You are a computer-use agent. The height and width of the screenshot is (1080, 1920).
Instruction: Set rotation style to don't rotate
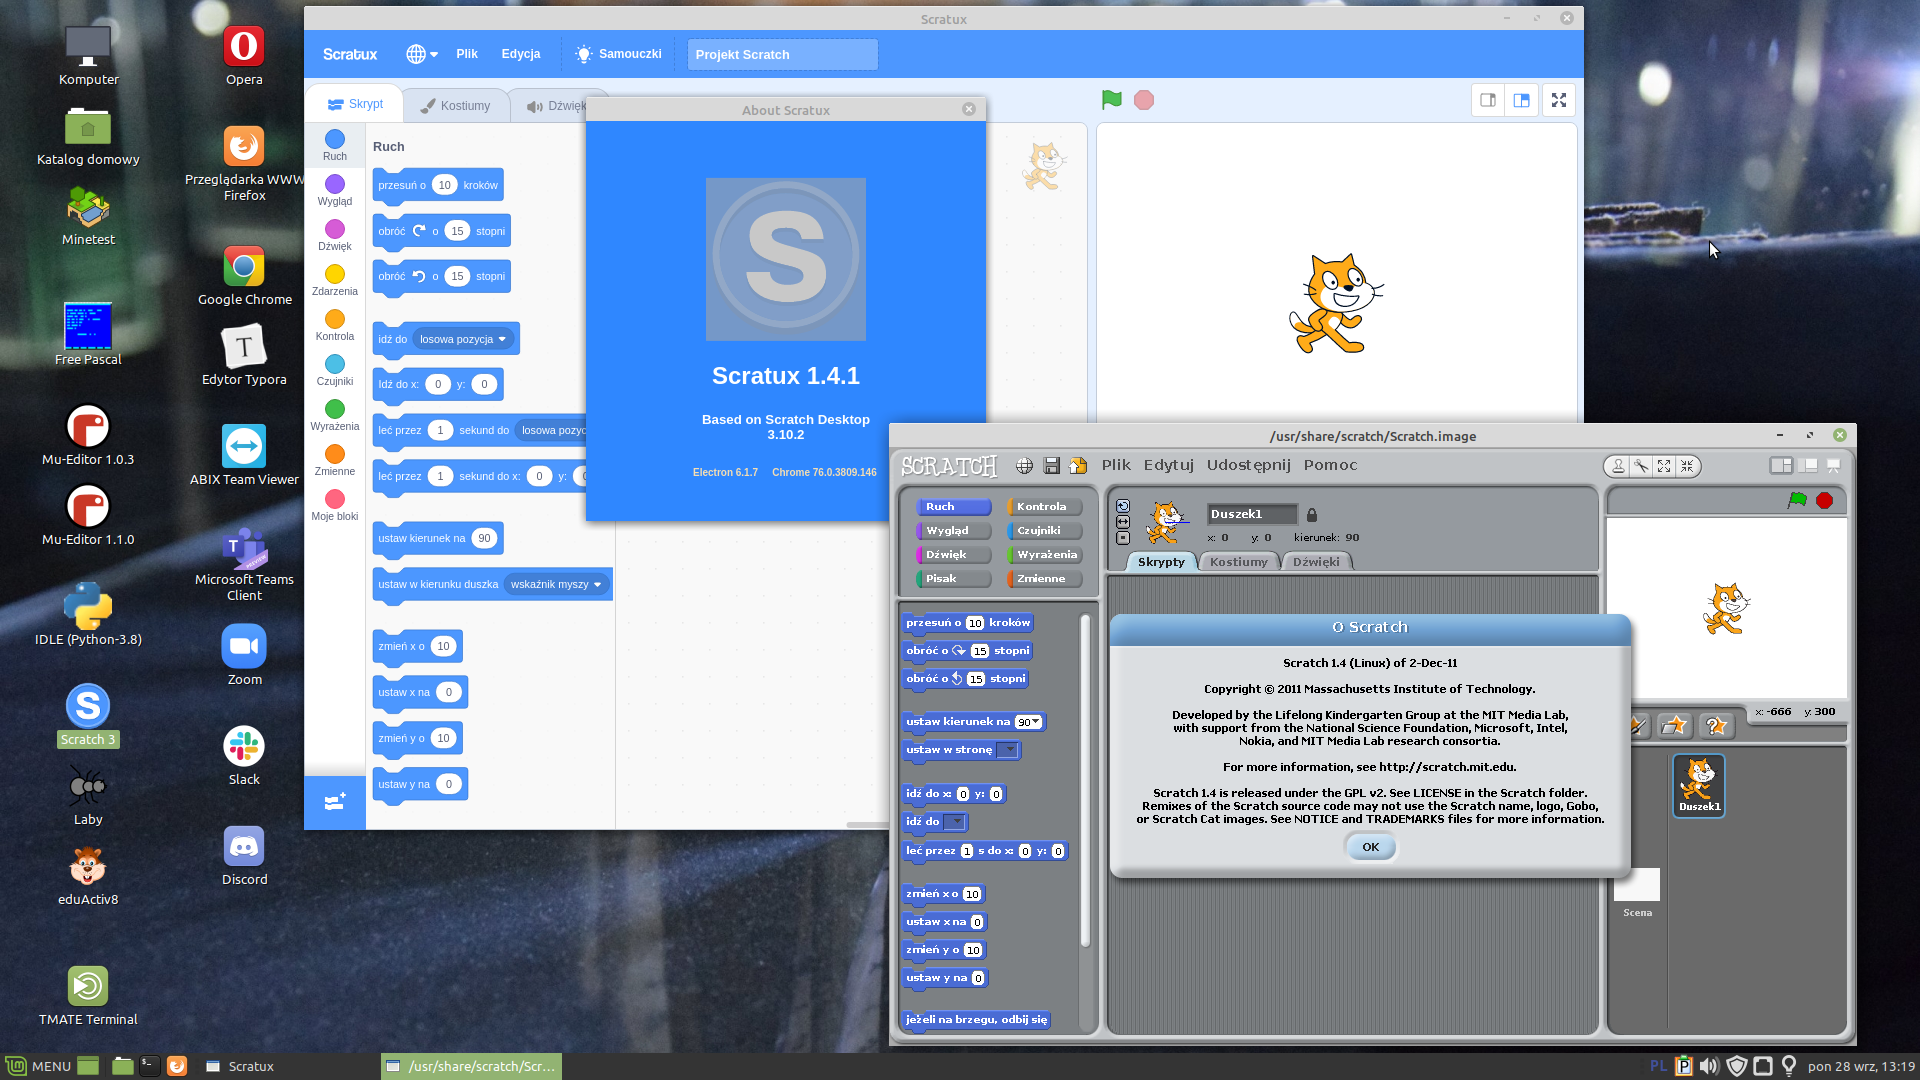1123,538
